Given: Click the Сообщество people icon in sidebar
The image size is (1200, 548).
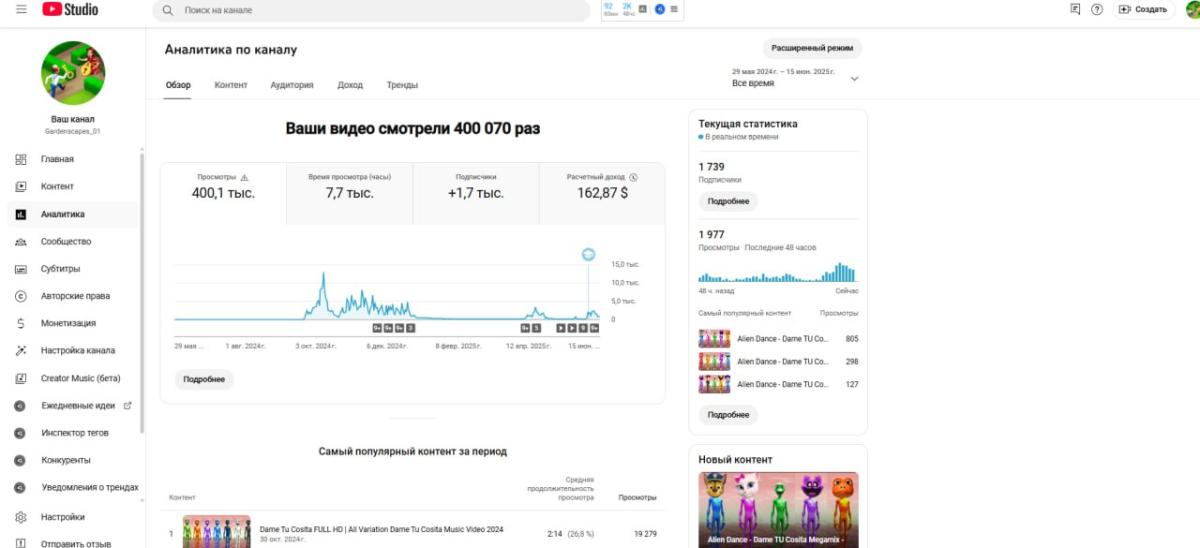Looking at the screenshot, I should [21, 241].
